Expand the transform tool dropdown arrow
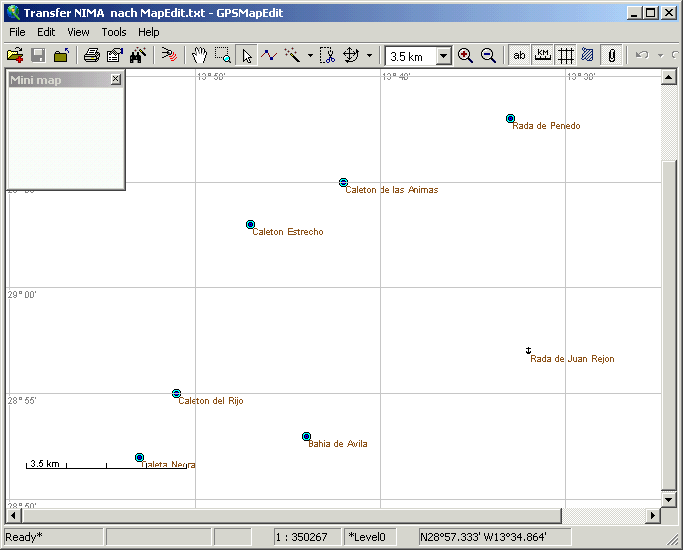 coord(370,56)
